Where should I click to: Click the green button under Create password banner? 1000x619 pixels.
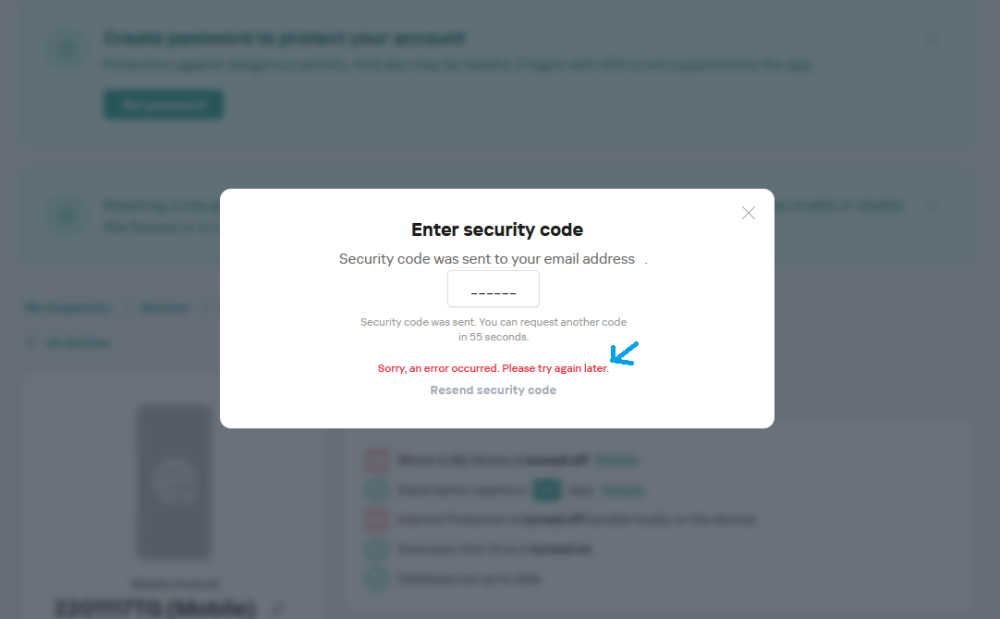163,104
